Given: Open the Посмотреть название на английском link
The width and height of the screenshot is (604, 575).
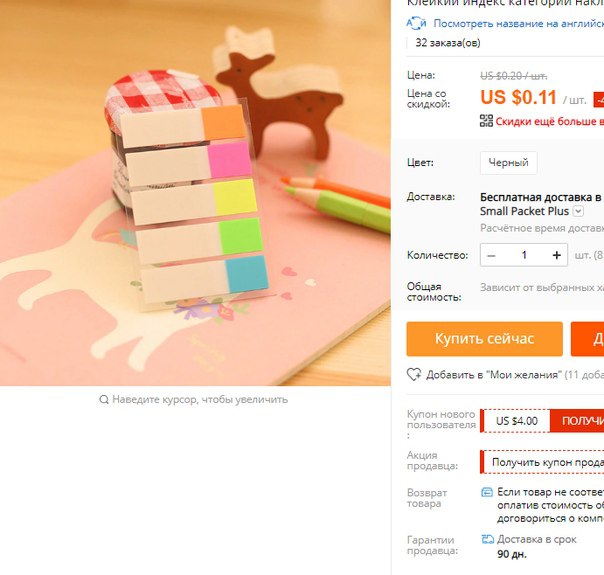Looking at the screenshot, I should (x=518, y=23).
